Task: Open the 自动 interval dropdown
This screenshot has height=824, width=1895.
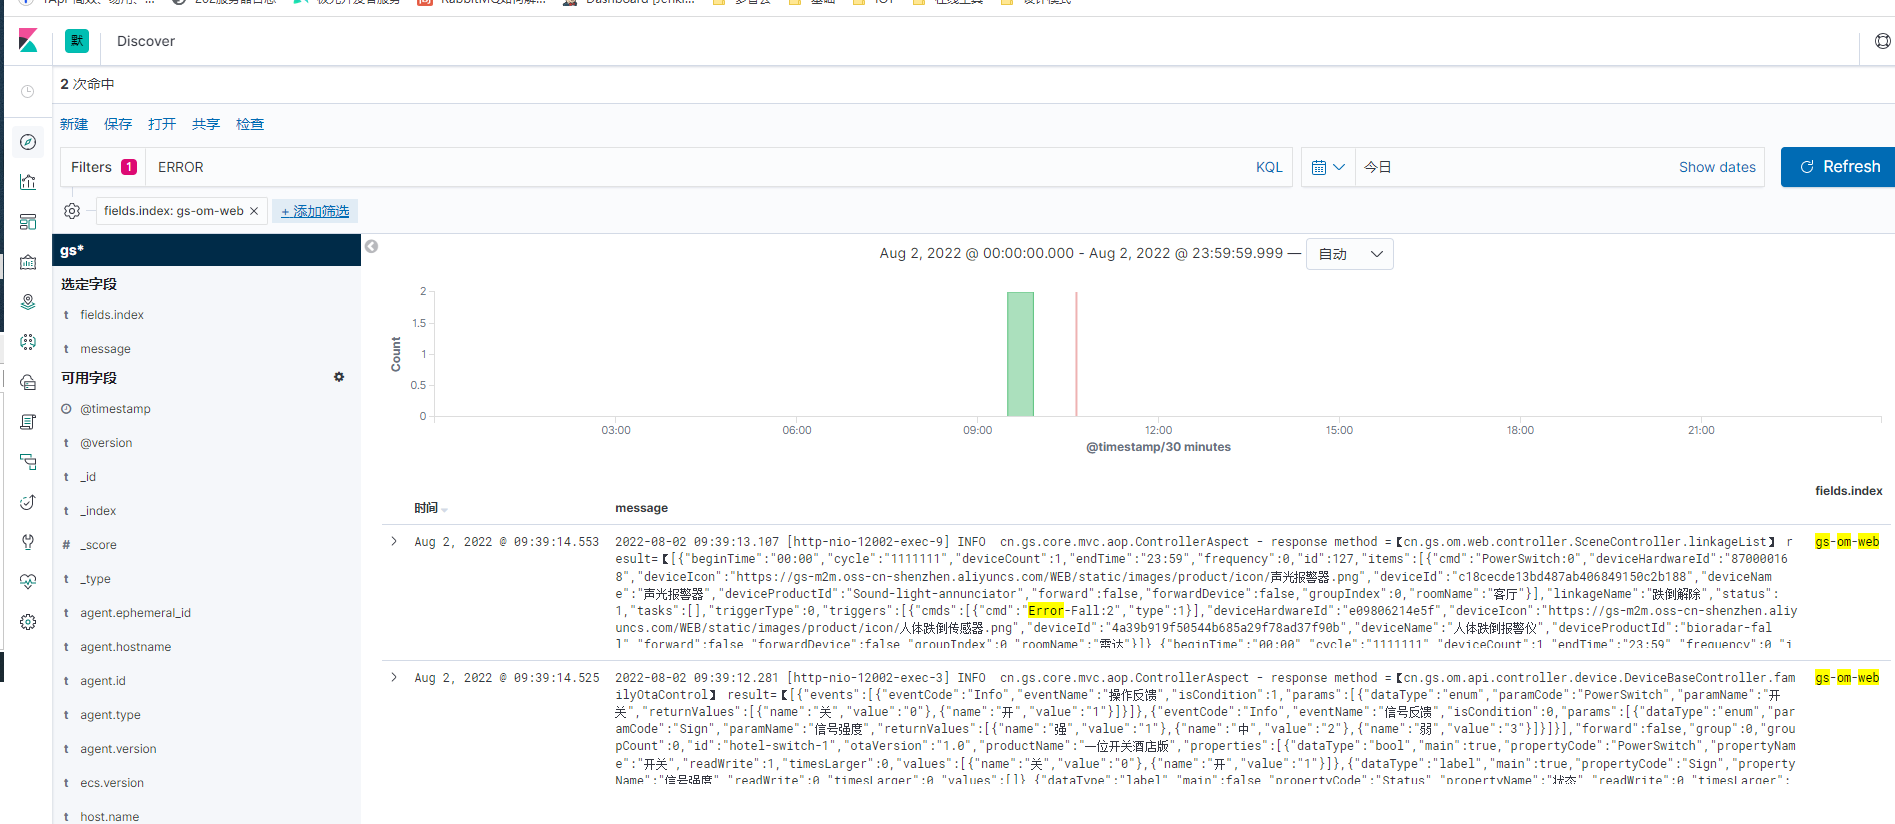Action: point(1350,254)
